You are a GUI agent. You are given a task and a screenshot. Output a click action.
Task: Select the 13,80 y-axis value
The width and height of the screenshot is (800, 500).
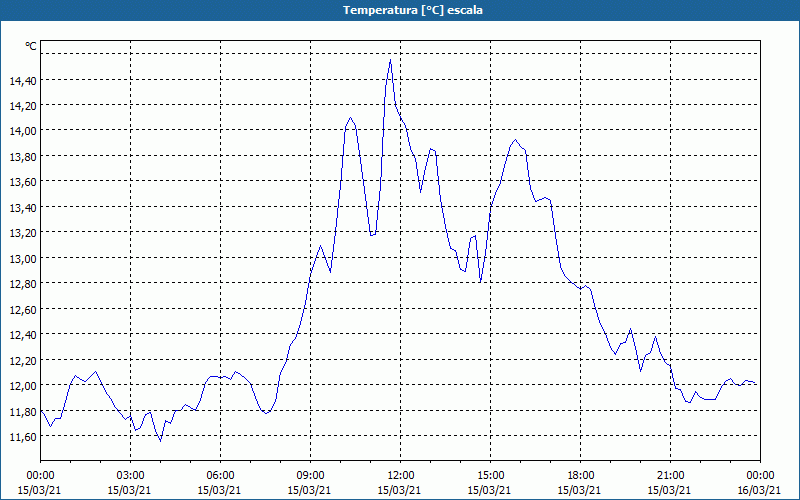23,157
